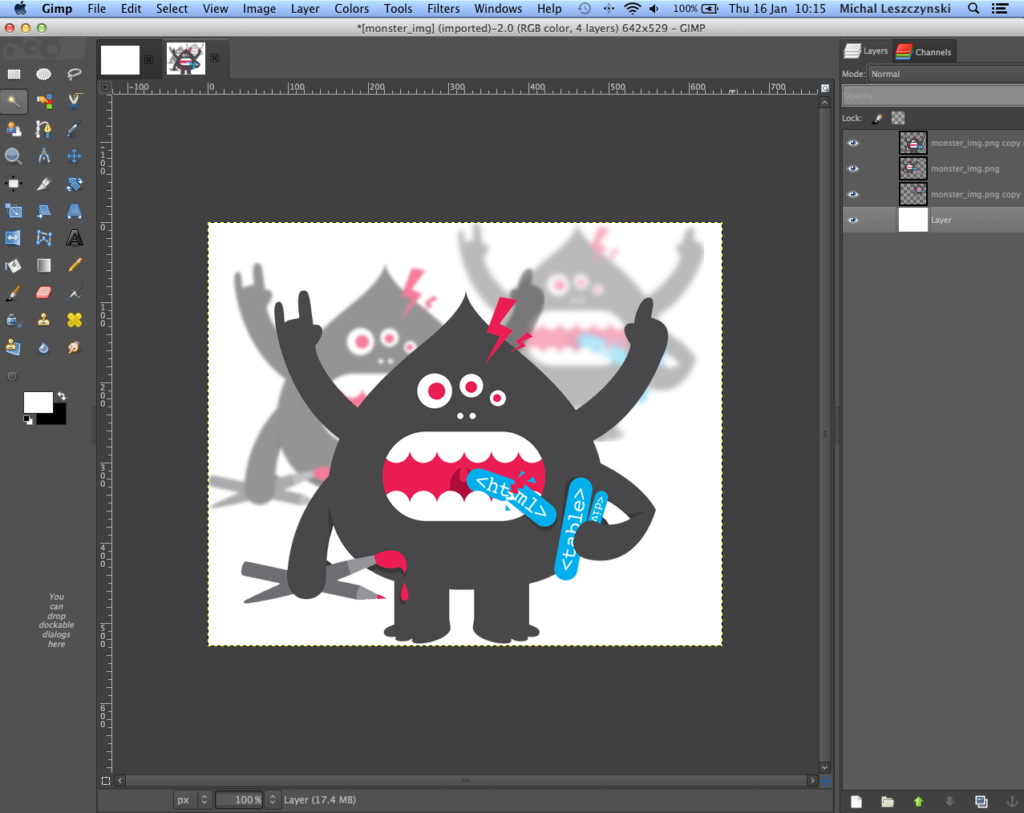This screenshot has height=813, width=1024.
Task: Switch to the Channels tab
Action: click(924, 52)
